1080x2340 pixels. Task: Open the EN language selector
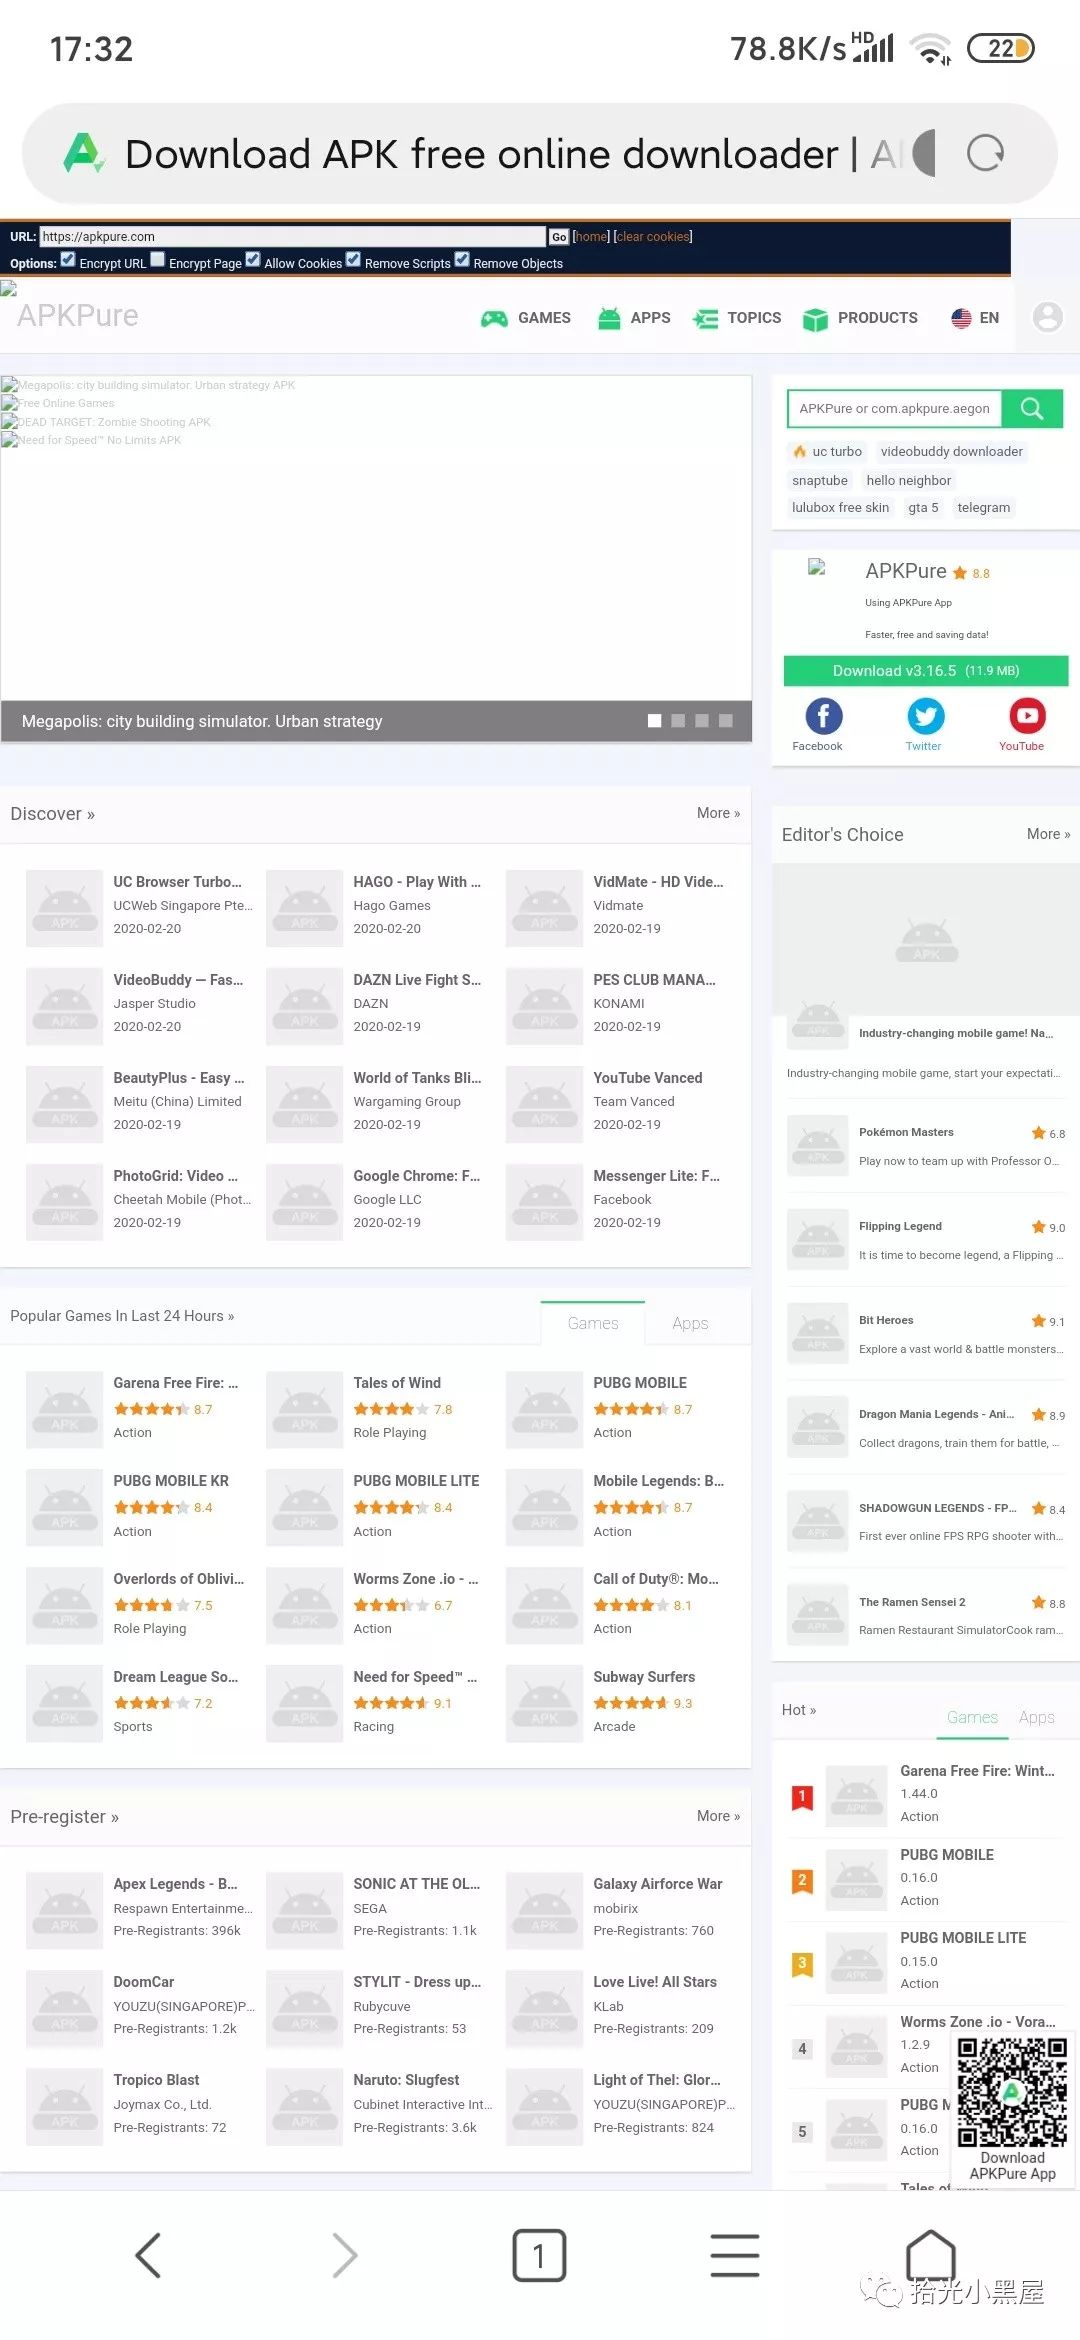tap(975, 318)
